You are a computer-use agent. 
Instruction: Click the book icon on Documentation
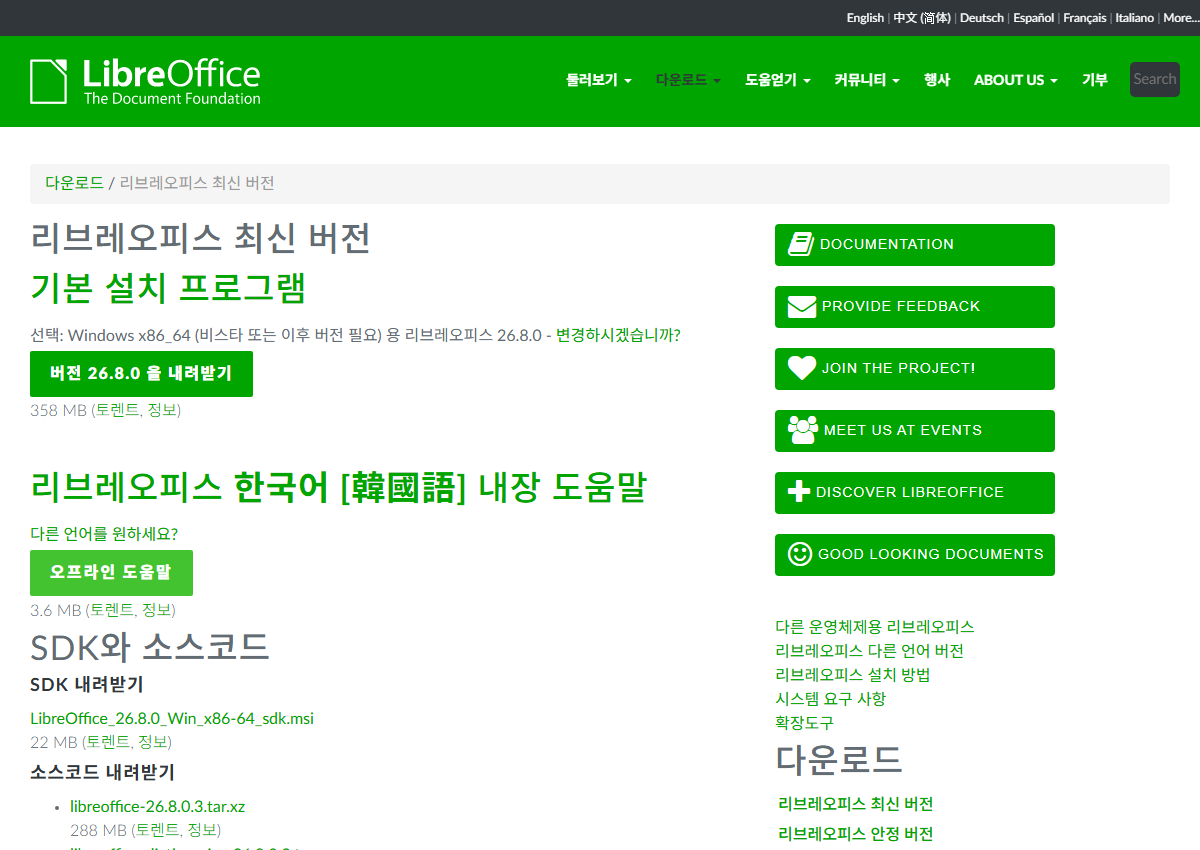pyautogui.click(x=800, y=244)
